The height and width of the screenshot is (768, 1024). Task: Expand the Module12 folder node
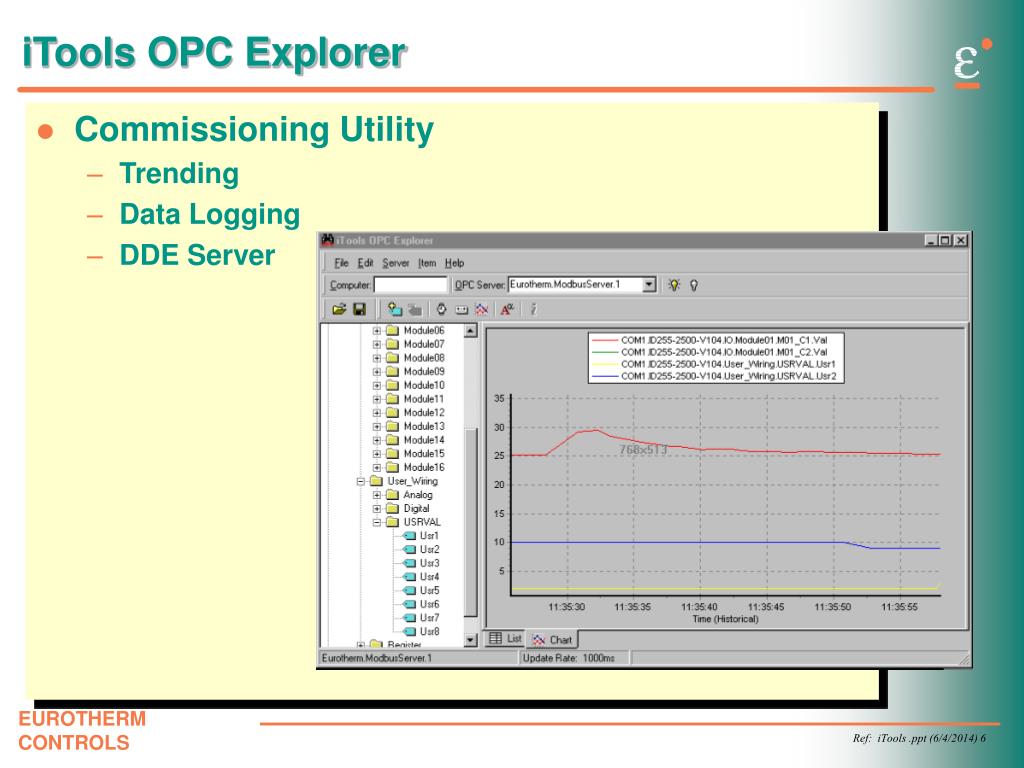tap(377, 413)
